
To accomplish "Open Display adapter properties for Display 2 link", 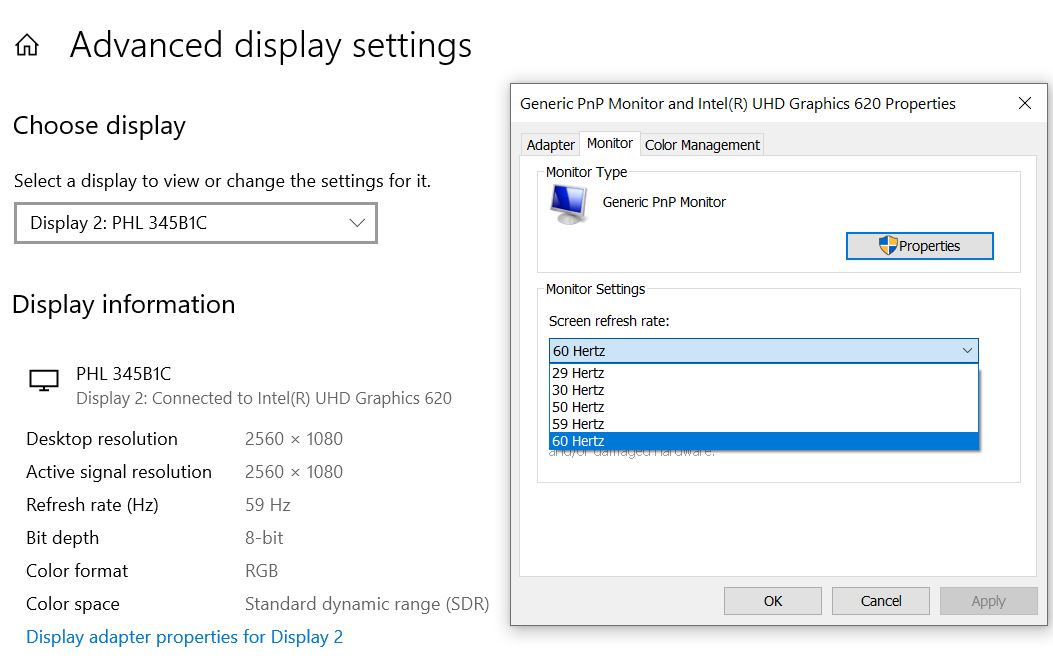I will pos(184,637).
